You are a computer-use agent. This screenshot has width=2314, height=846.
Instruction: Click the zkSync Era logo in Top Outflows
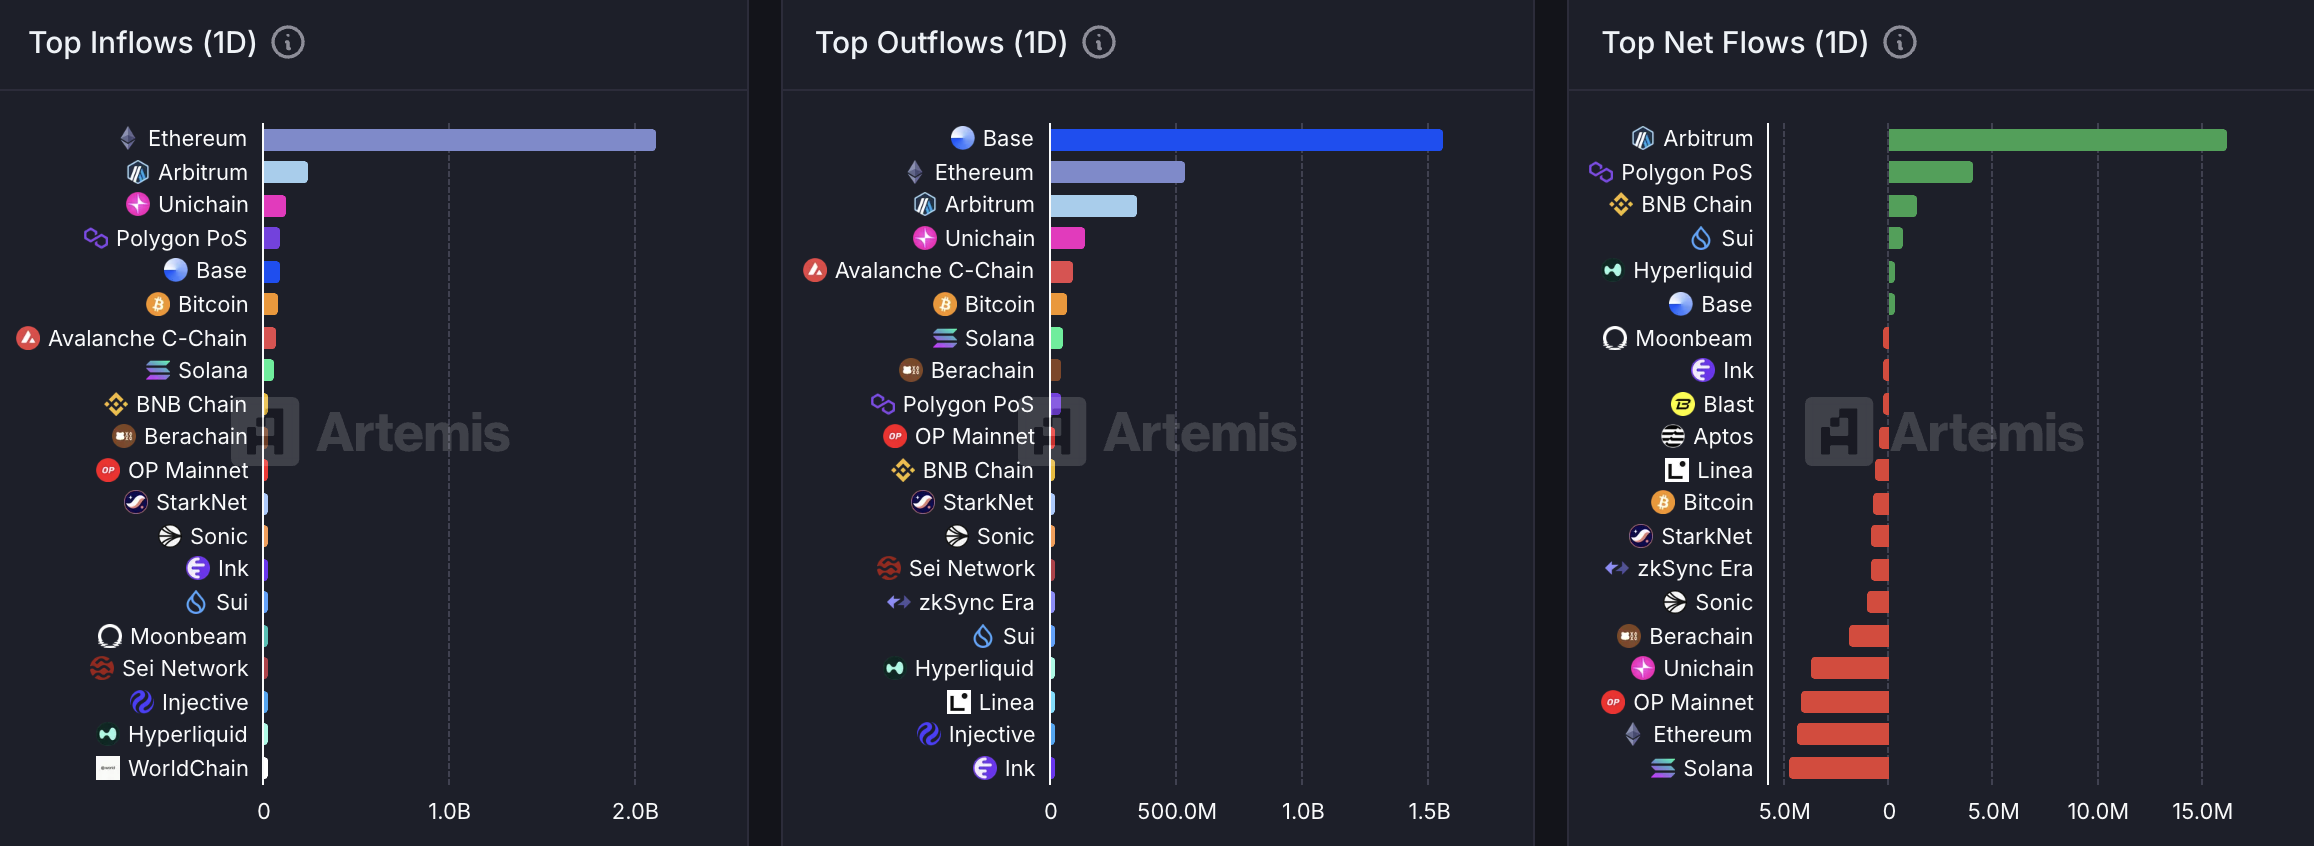click(x=899, y=602)
